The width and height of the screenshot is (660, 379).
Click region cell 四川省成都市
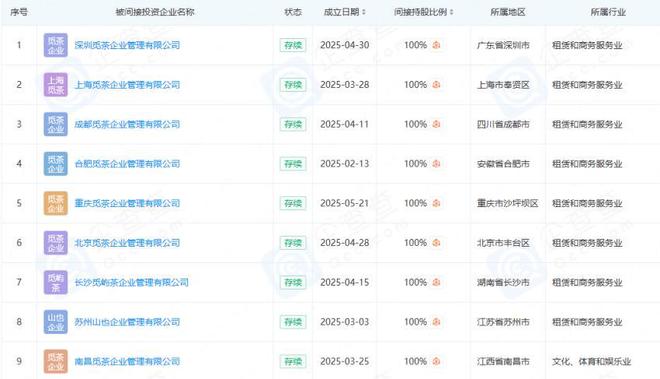503,124
